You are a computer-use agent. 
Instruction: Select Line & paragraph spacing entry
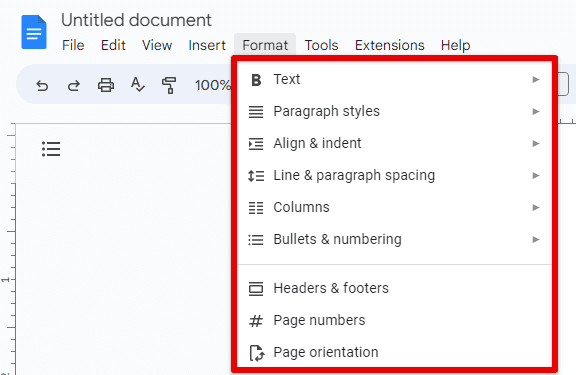[x=395, y=175]
